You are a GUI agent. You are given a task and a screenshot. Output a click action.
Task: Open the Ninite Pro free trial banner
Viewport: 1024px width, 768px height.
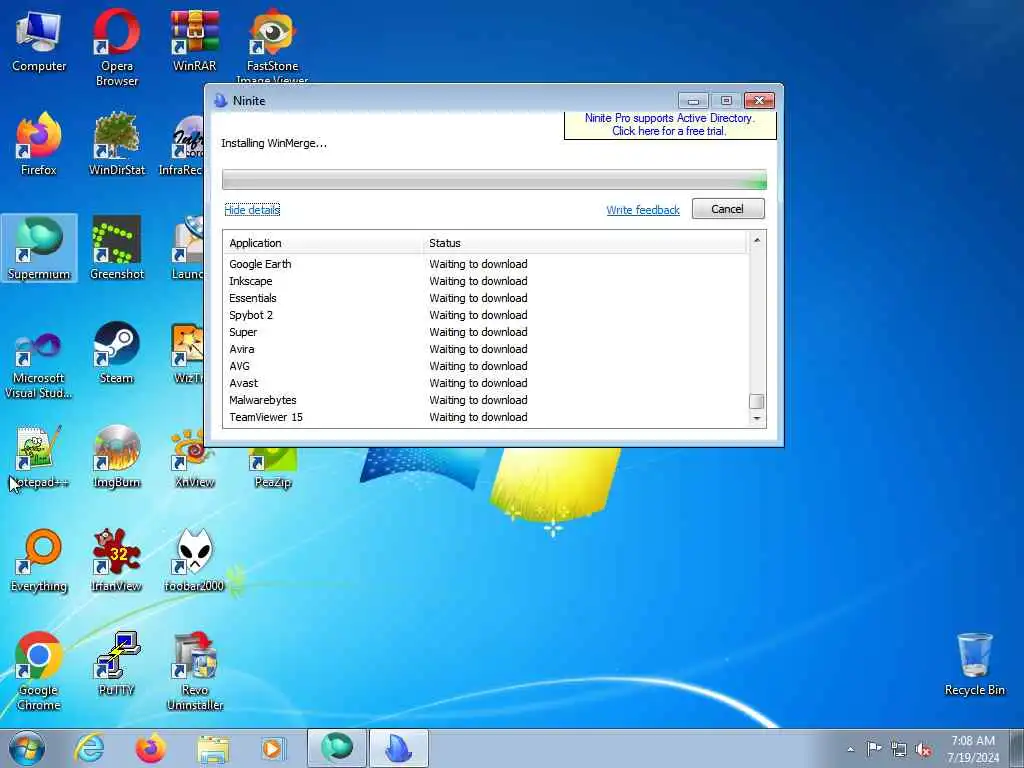[670, 125]
